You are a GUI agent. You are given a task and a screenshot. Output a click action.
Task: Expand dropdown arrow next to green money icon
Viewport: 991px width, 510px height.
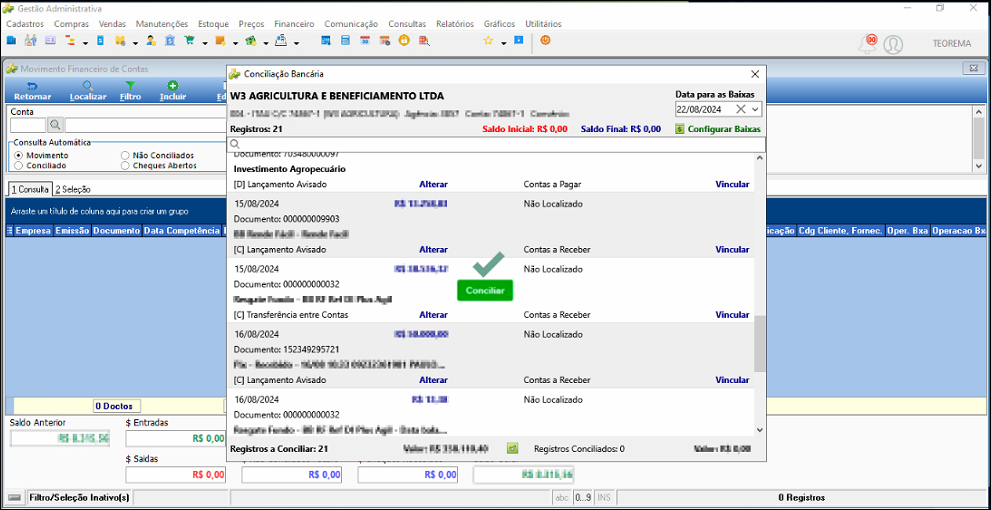tap(265, 43)
